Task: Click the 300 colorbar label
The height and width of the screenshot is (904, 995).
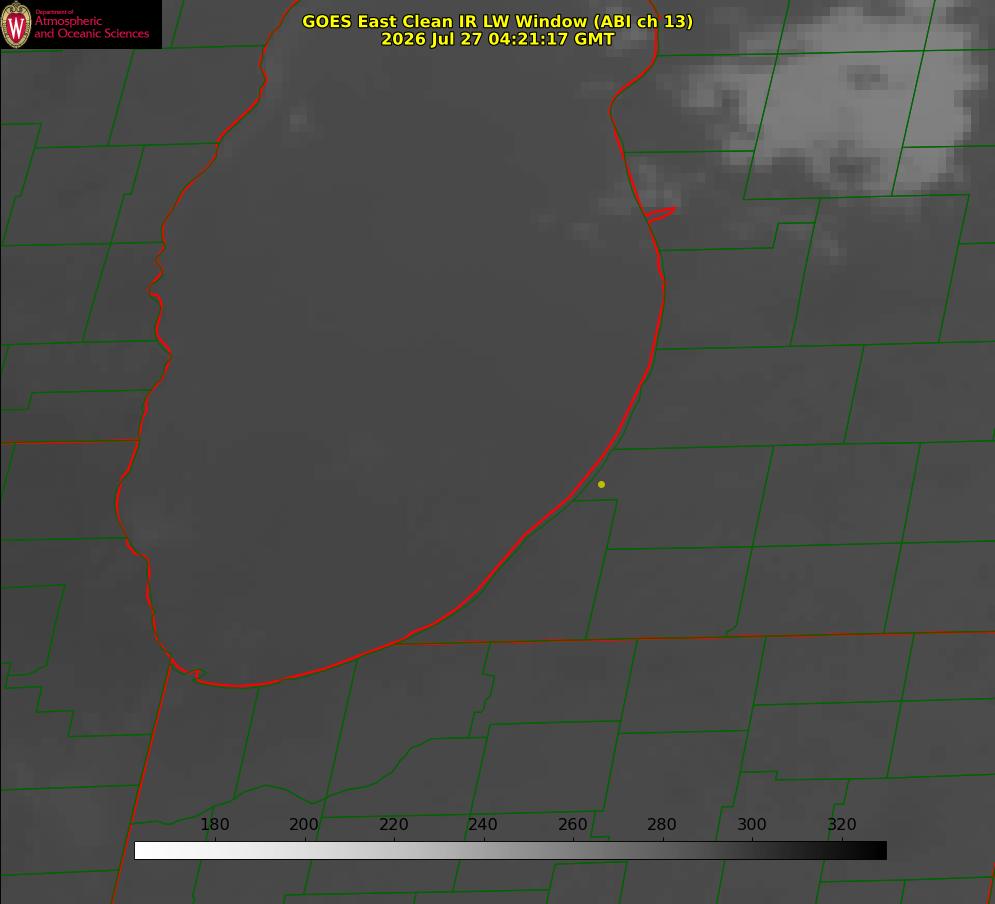Action: [x=752, y=824]
